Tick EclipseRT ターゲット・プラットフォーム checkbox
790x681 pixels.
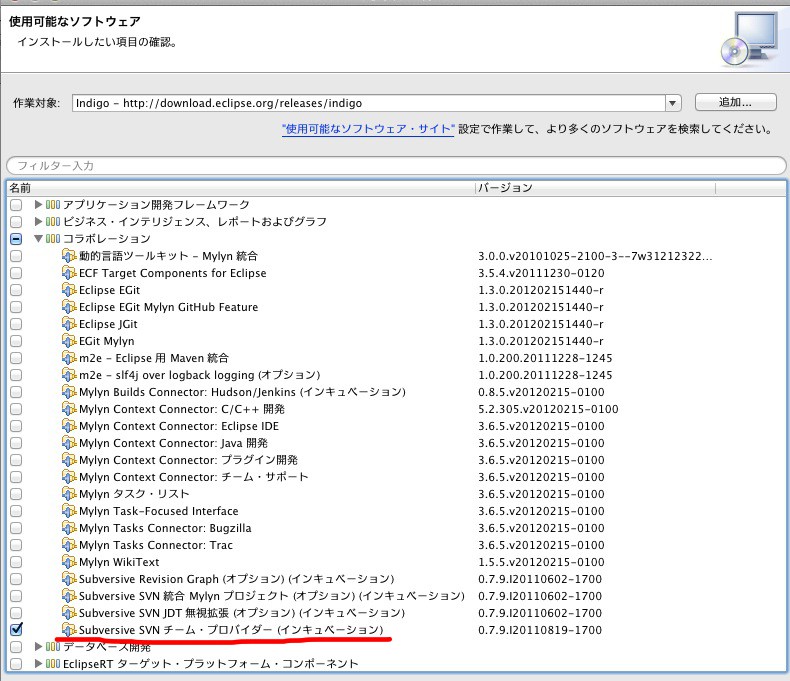coord(16,663)
